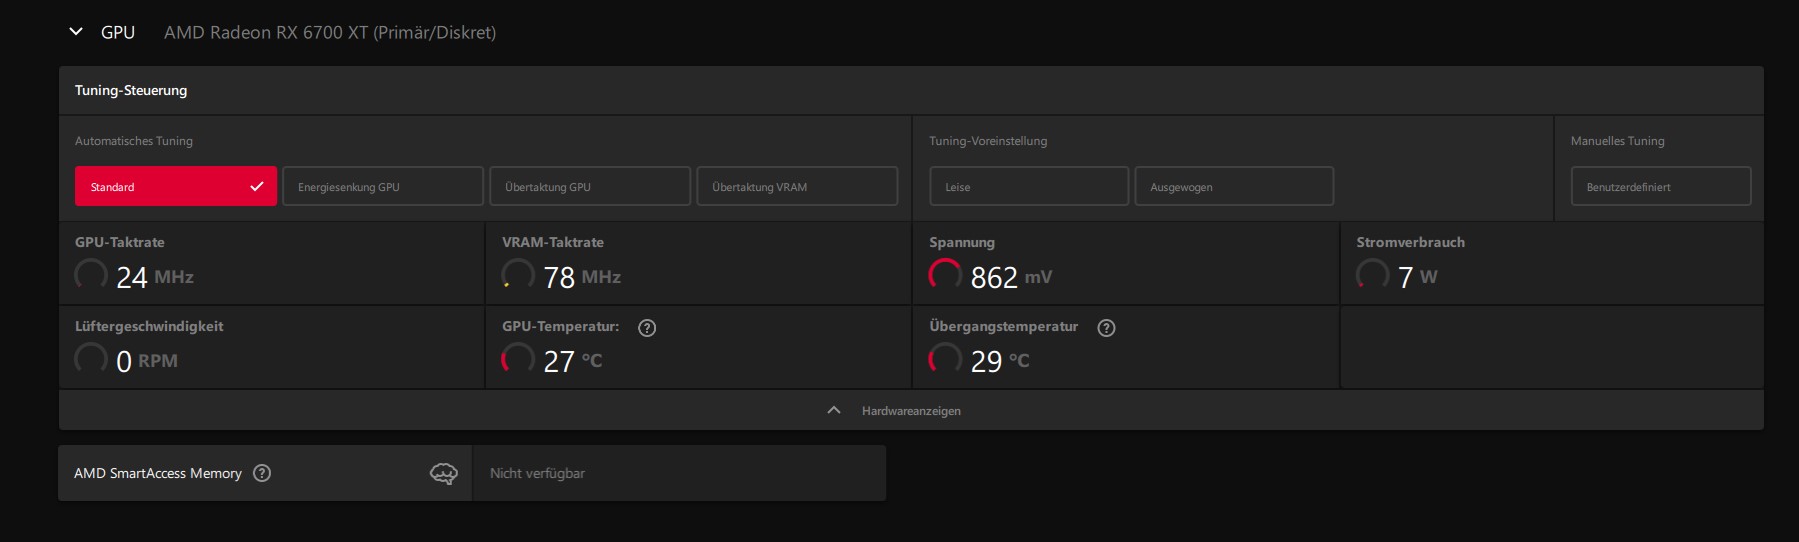Image resolution: width=1799 pixels, height=542 pixels.
Task: Choose the Leise tuning preset
Action: pyautogui.click(x=1029, y=186)
